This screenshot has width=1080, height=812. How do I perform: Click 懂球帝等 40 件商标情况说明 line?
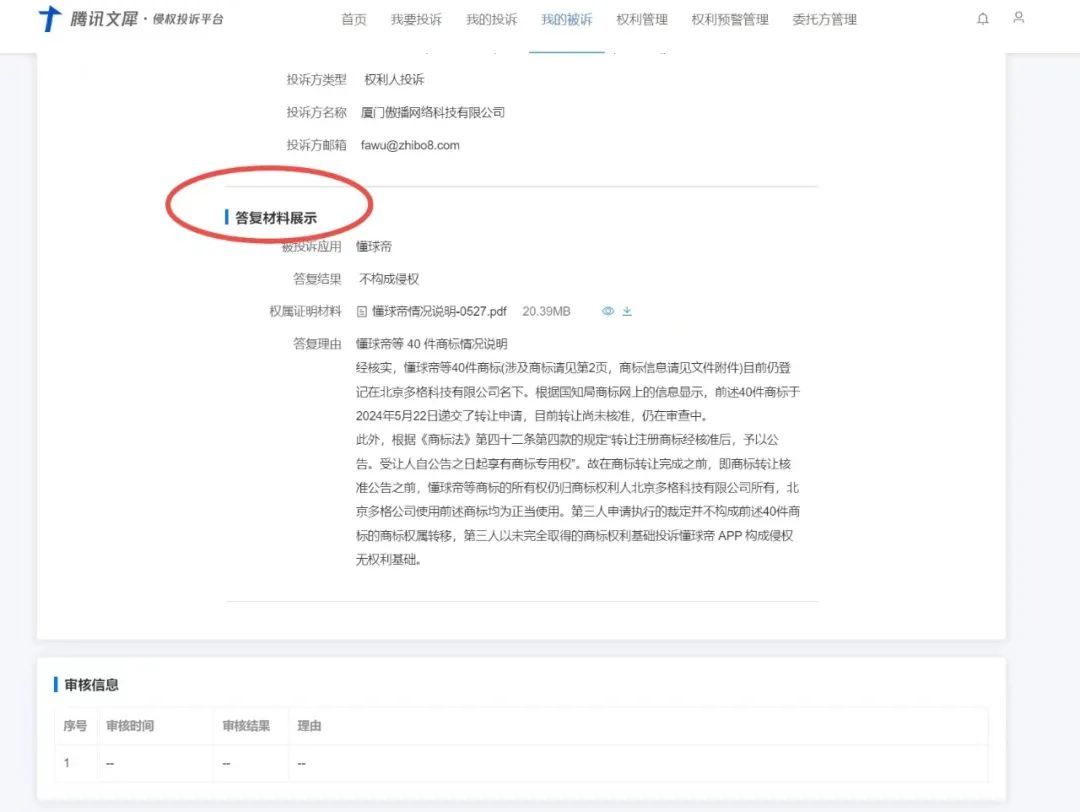coord(431,344)
